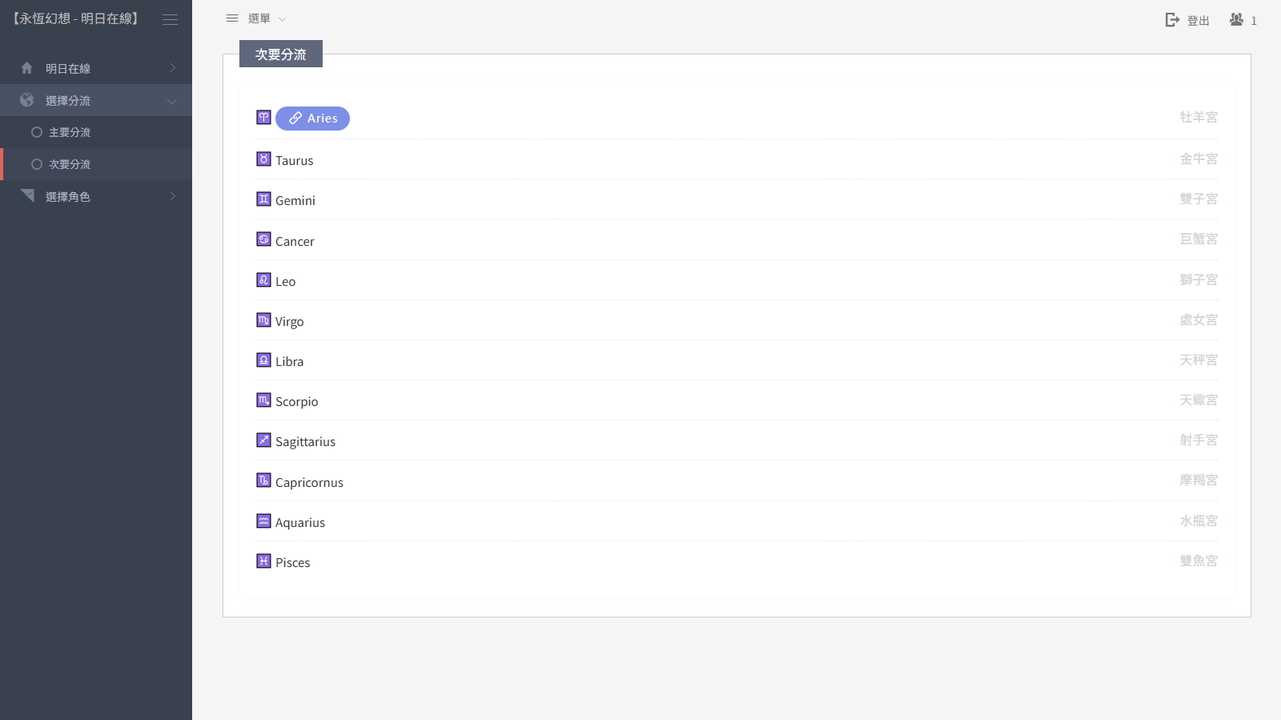Click the 摩羯宮 label
The image size is (1281, 720).
coord(1198,480)
